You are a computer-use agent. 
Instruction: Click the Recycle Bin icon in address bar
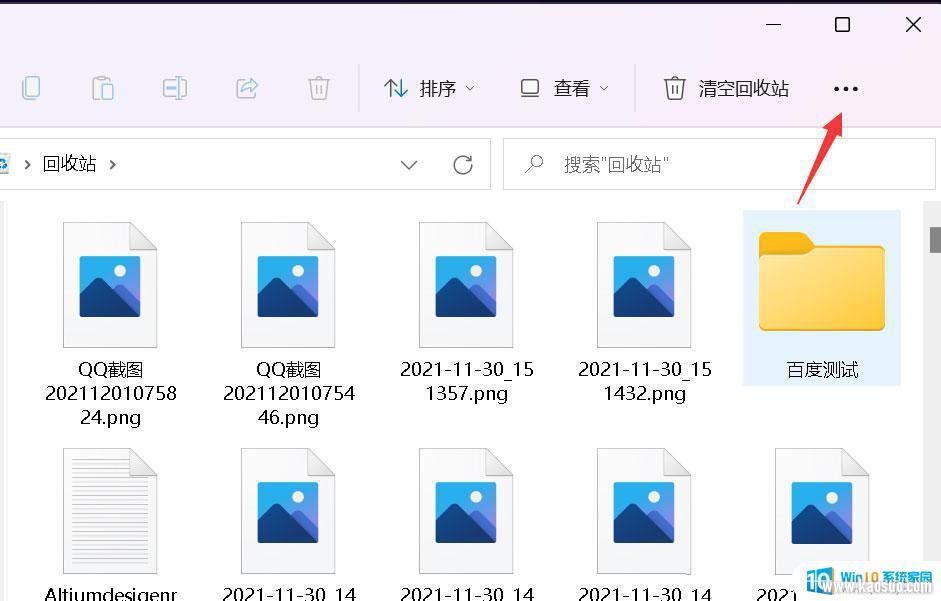tap(4, 164)
